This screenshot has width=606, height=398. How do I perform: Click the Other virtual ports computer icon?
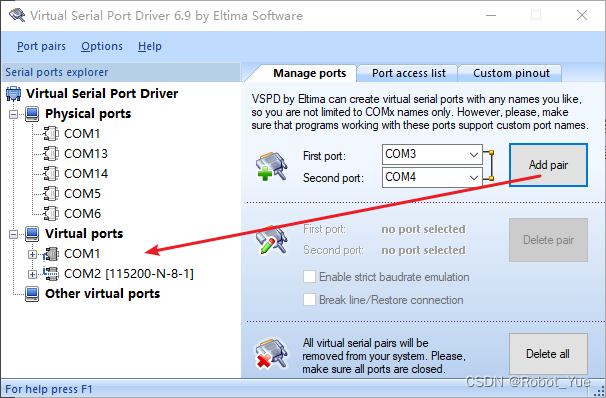point(32,294)
